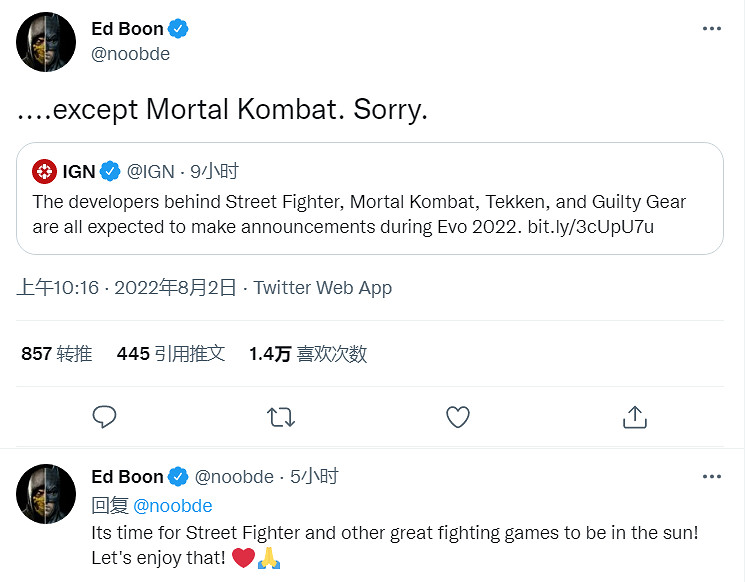745x582 pixels.
Task: Click the IGN red logo avatar
Action: pos(45,171)
